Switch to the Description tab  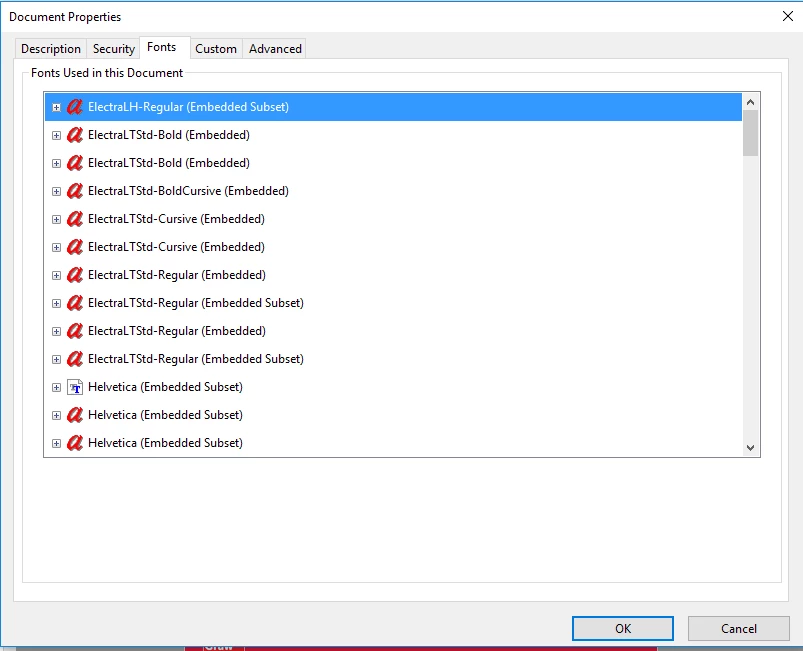coord(51,49)
